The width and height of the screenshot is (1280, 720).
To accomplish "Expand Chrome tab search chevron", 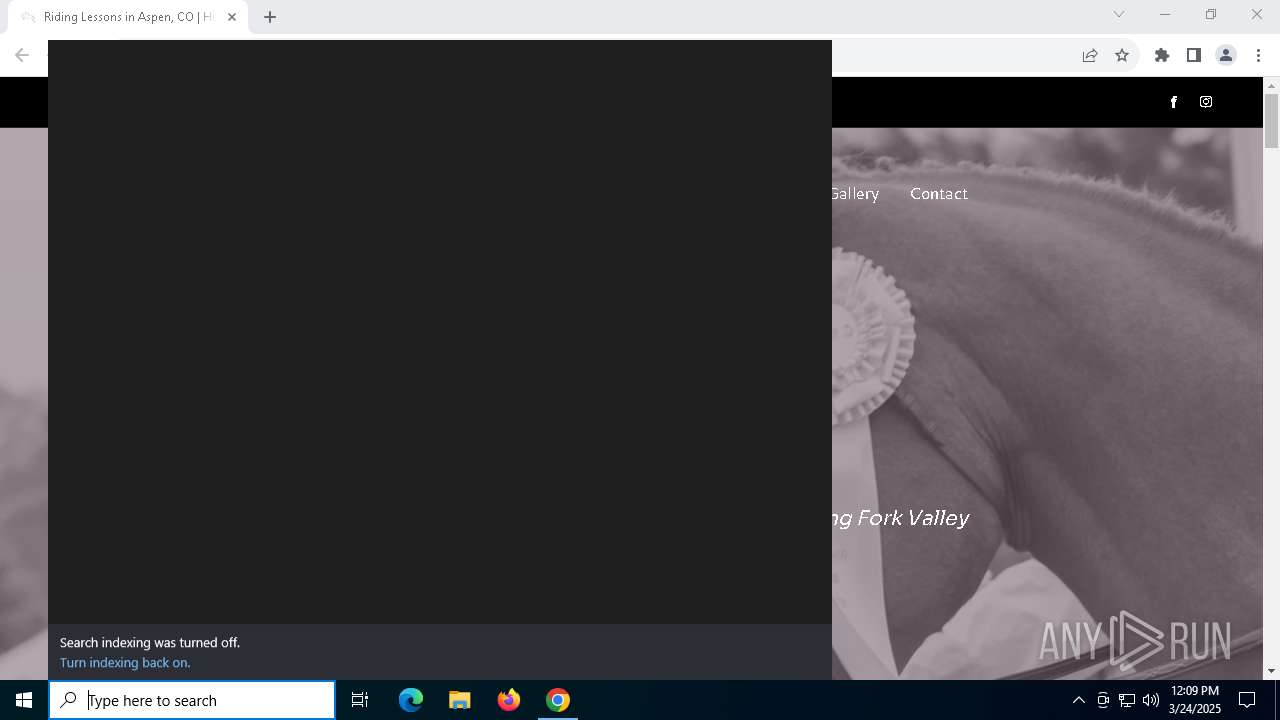I will [1119, 14].
